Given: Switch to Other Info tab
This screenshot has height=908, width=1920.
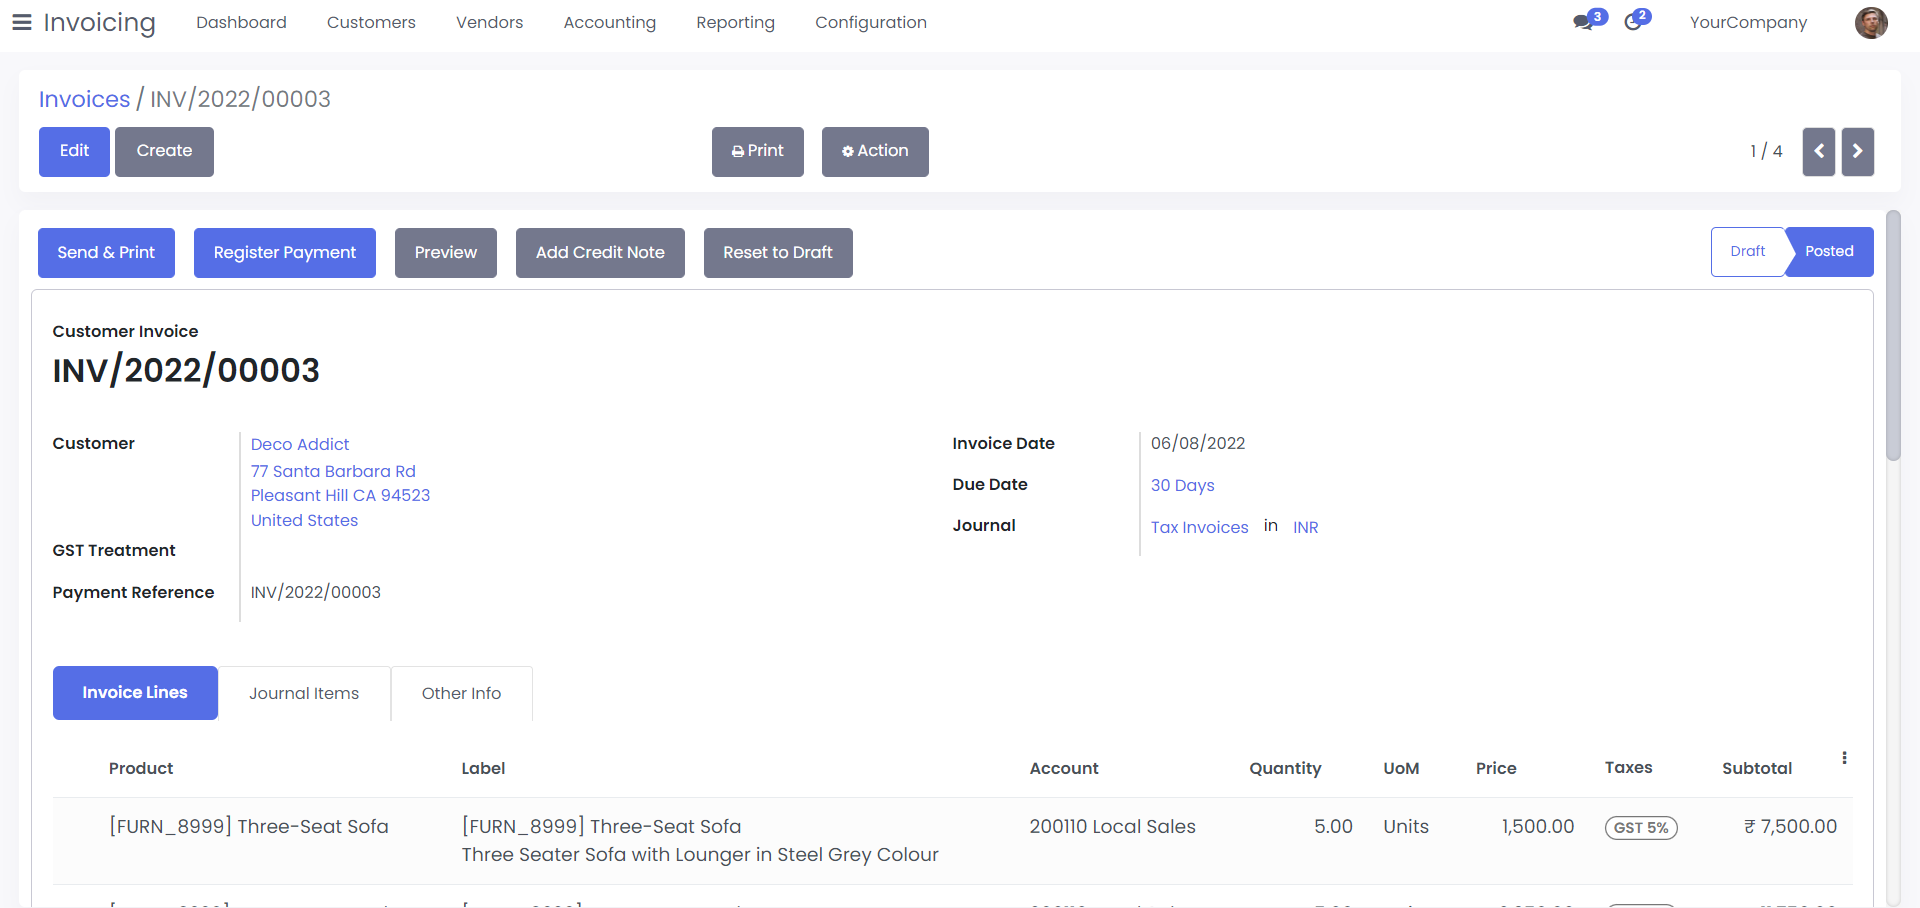Looking at the screenshot, I should pyautogui.click(x=461, y=693).
